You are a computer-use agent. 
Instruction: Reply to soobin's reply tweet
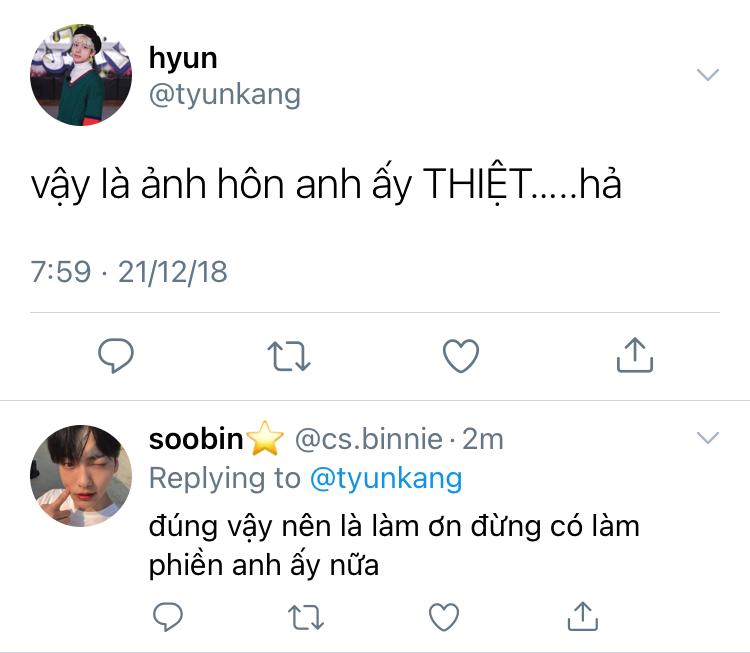pyautogui.click(x=167, y=615)
